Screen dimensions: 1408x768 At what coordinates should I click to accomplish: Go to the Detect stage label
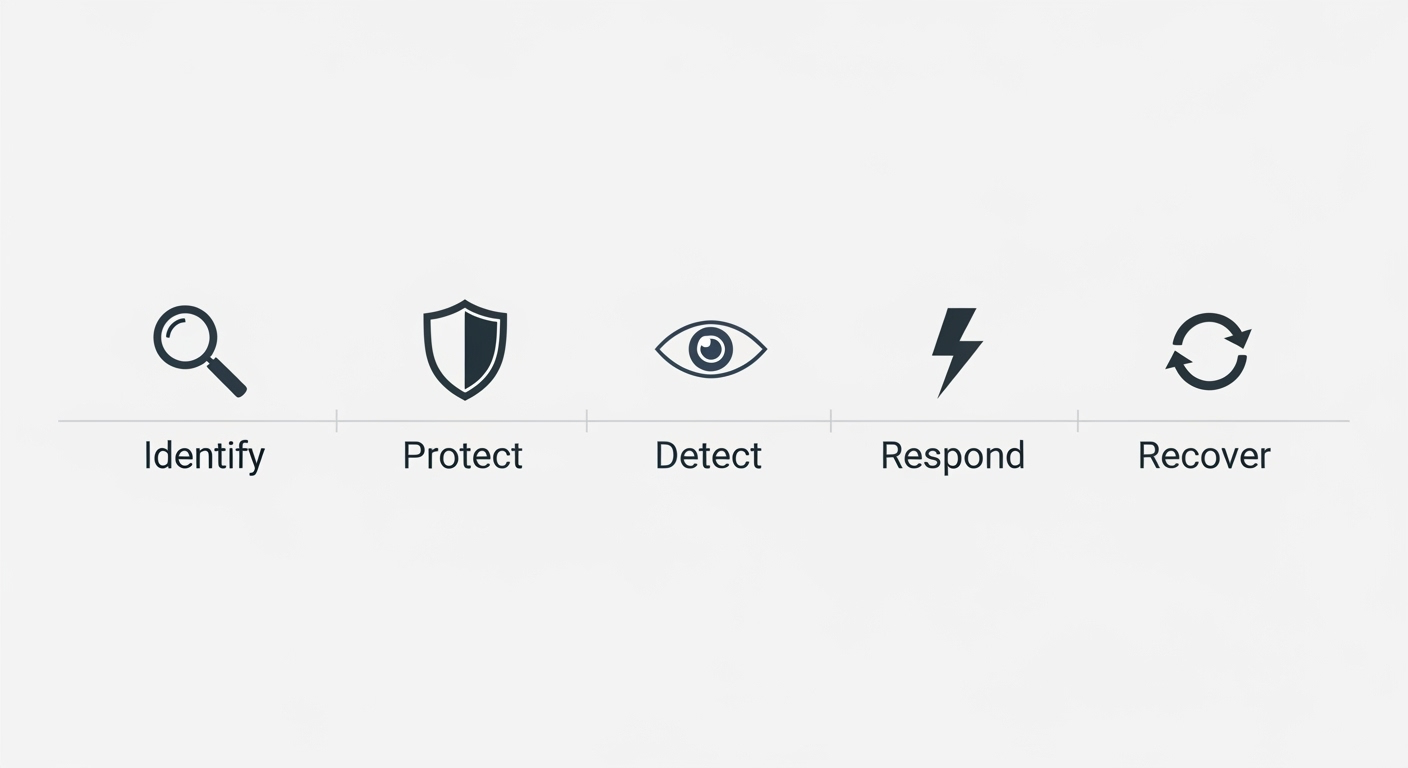[708, 456]
